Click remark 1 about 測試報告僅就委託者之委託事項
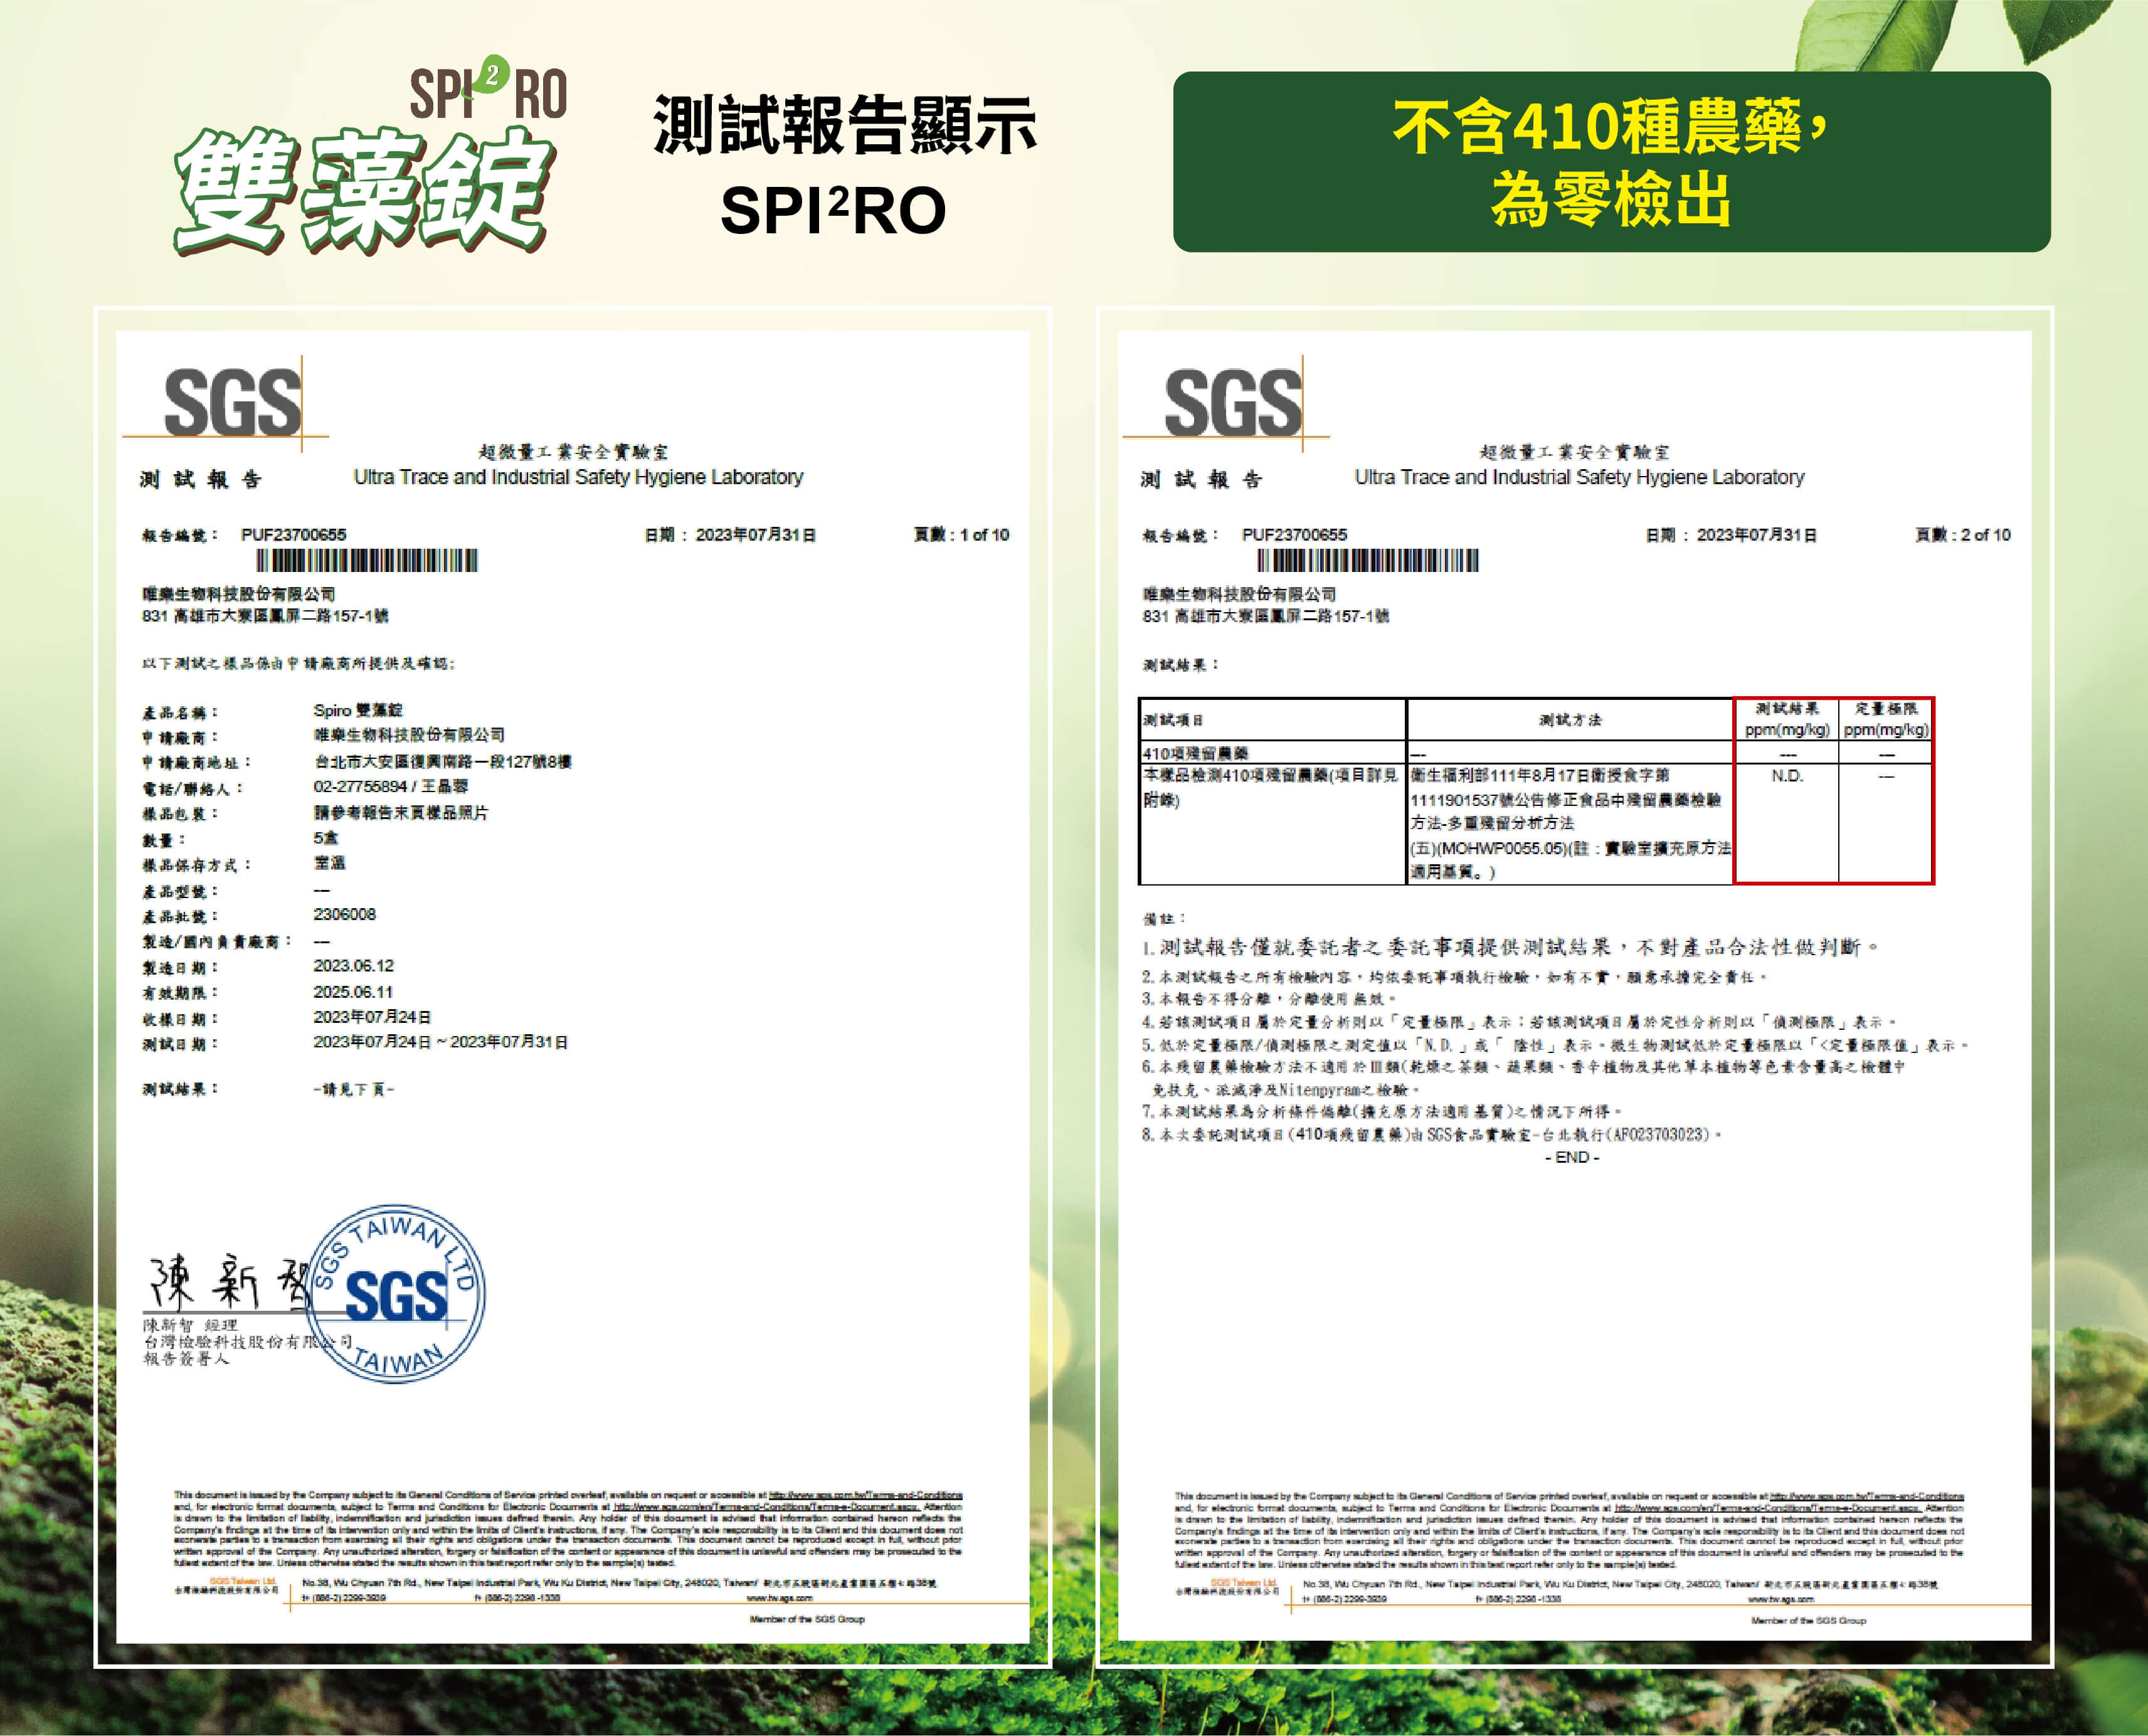The image size is (2148, 1736). click(1510, 947)
